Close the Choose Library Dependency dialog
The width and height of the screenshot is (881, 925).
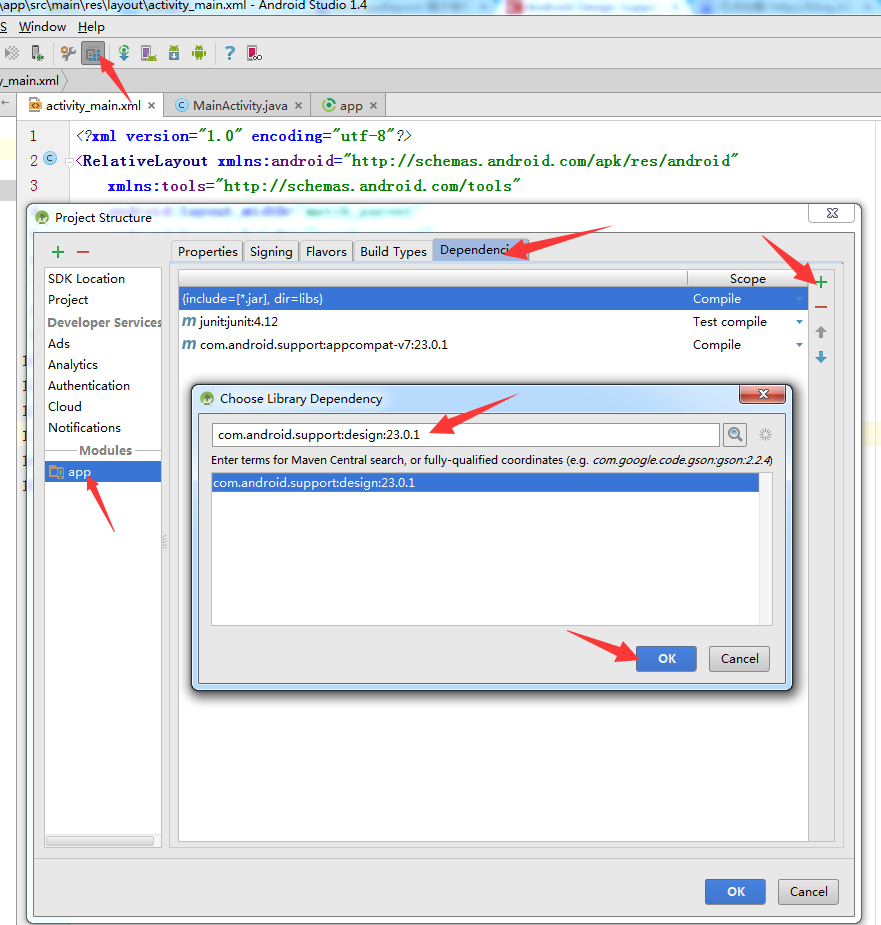[x=762, y=394]
